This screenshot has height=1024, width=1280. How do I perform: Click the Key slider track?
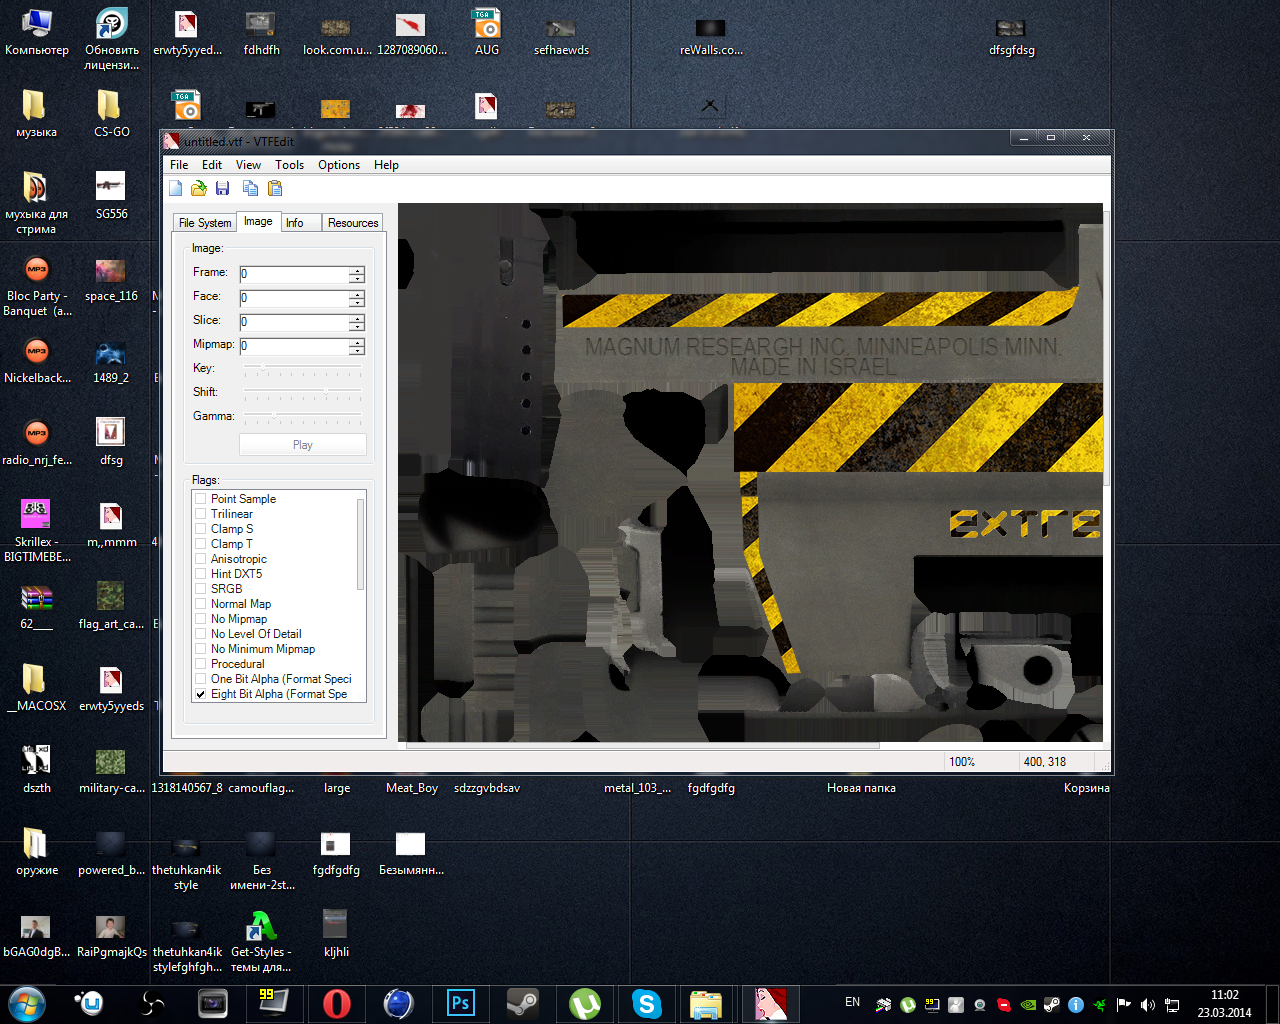click(302, 368)
